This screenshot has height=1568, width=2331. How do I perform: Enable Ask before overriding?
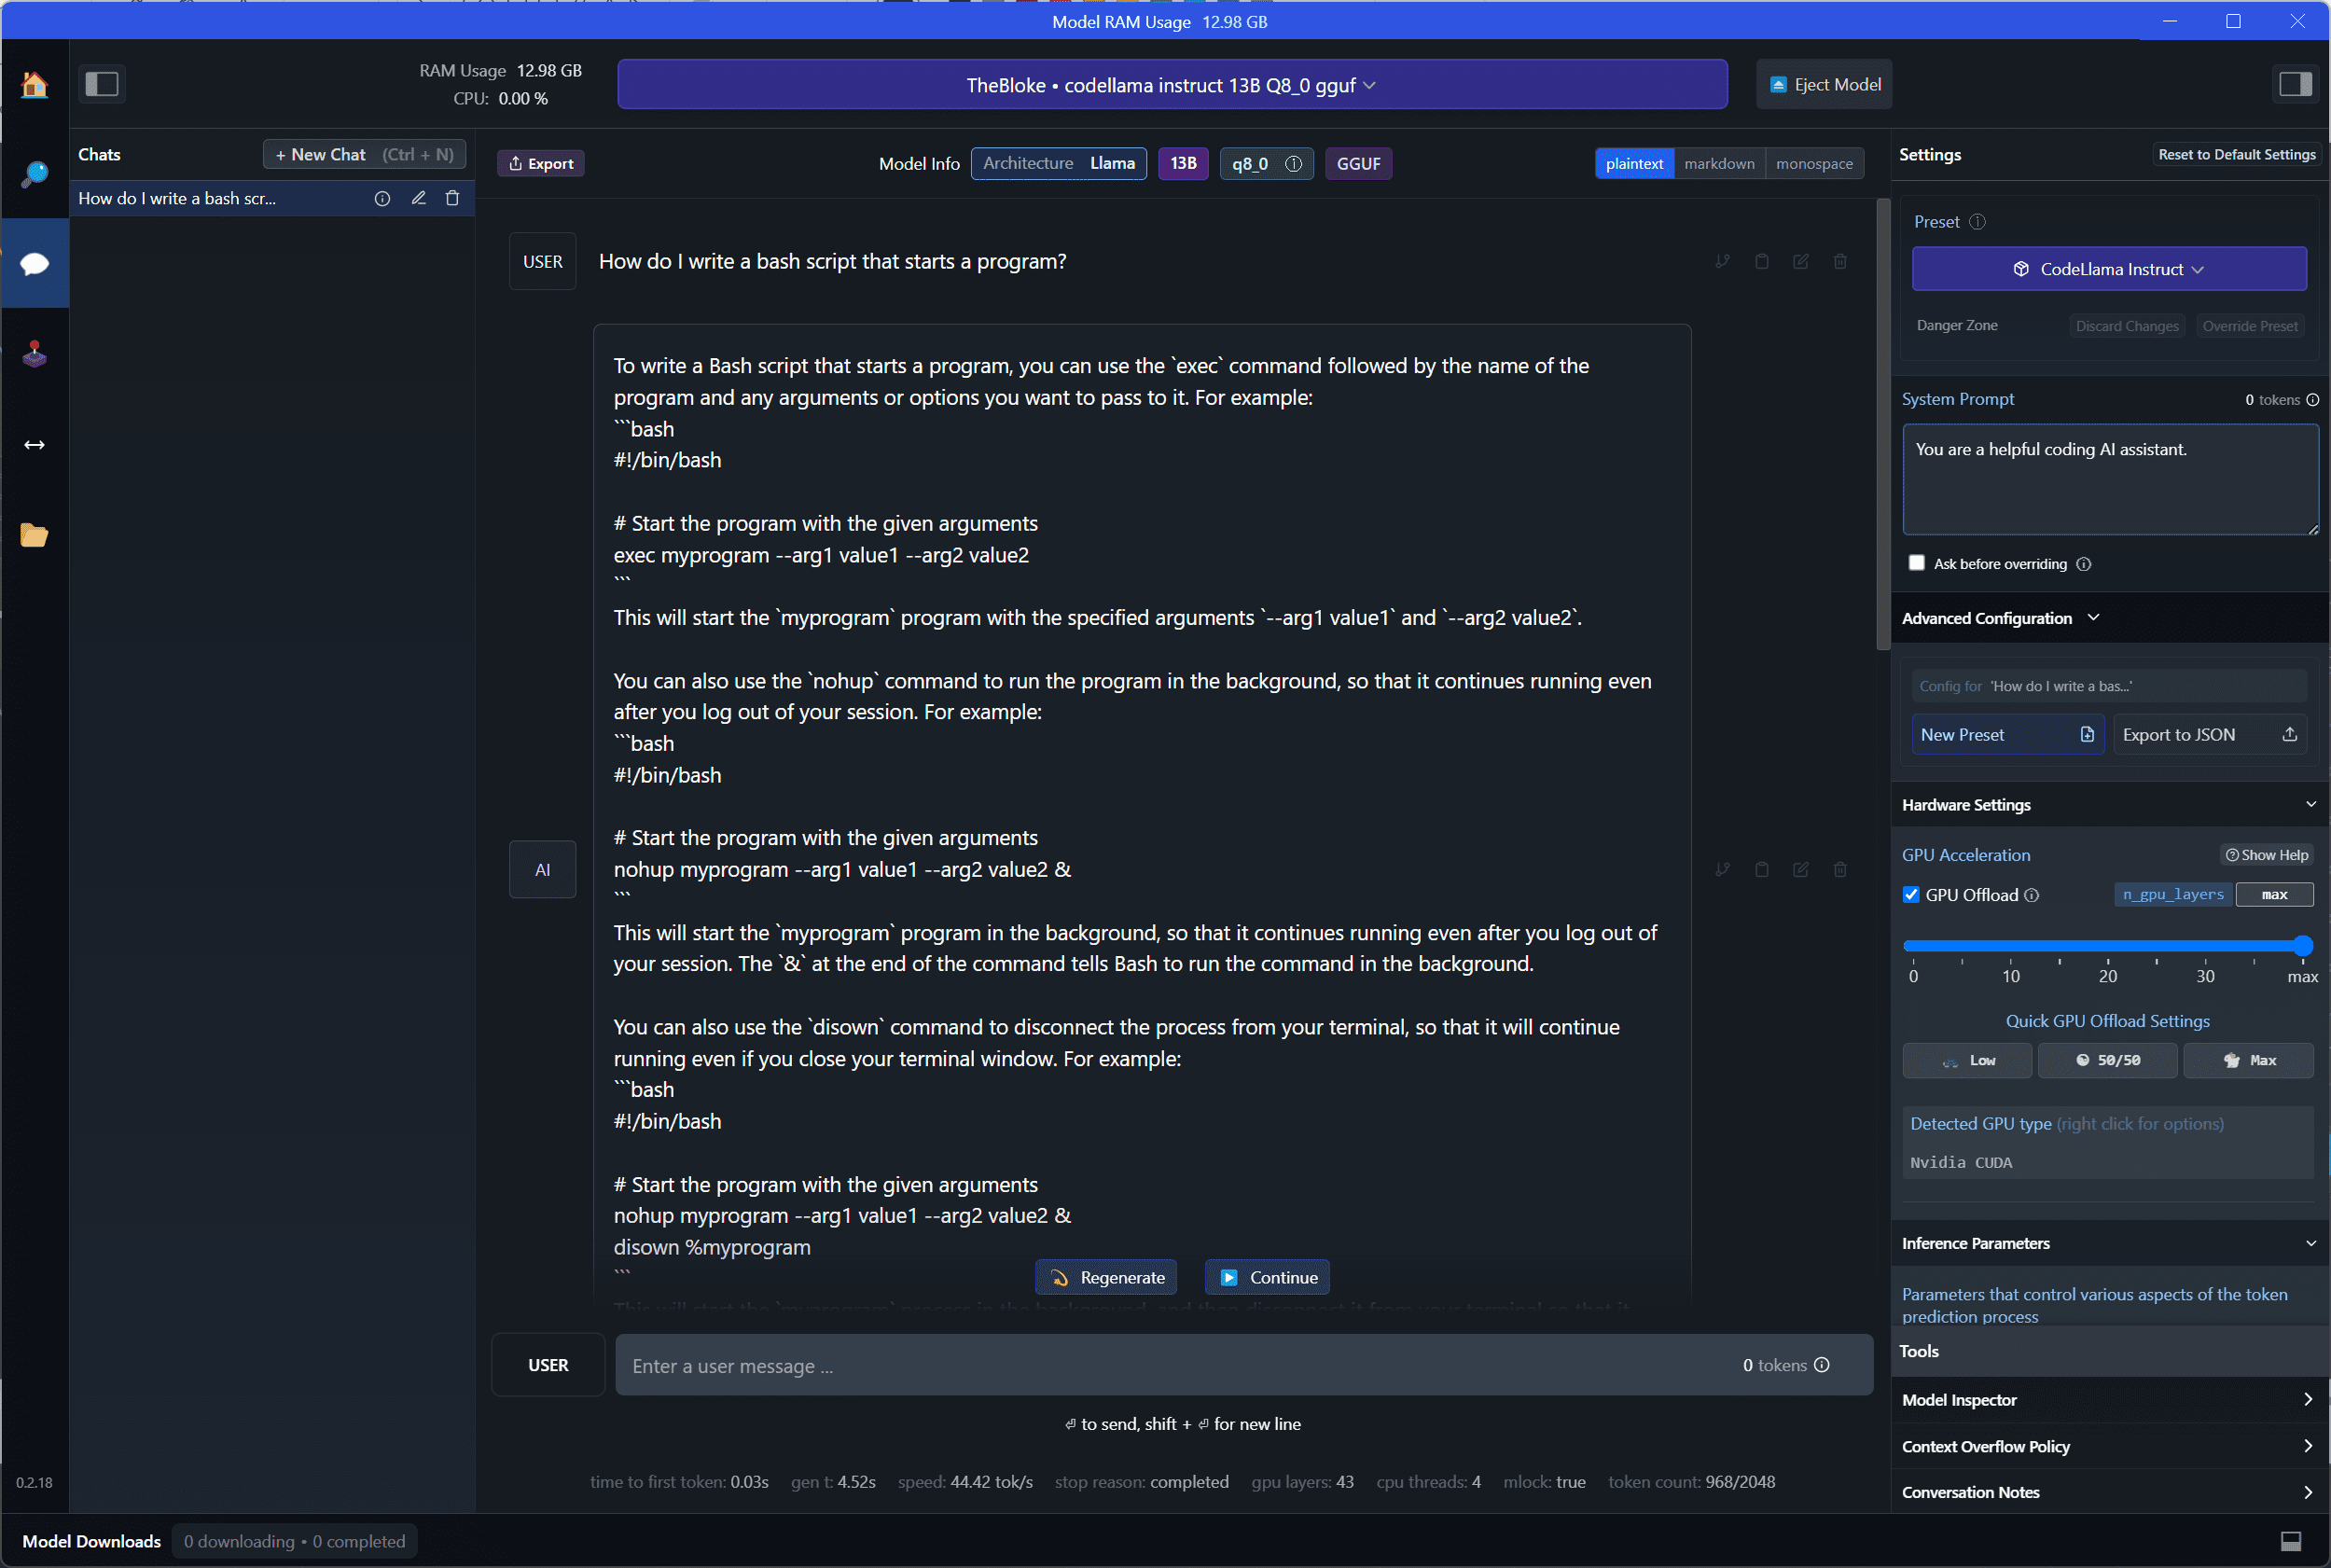click(x=1917, y=563)
